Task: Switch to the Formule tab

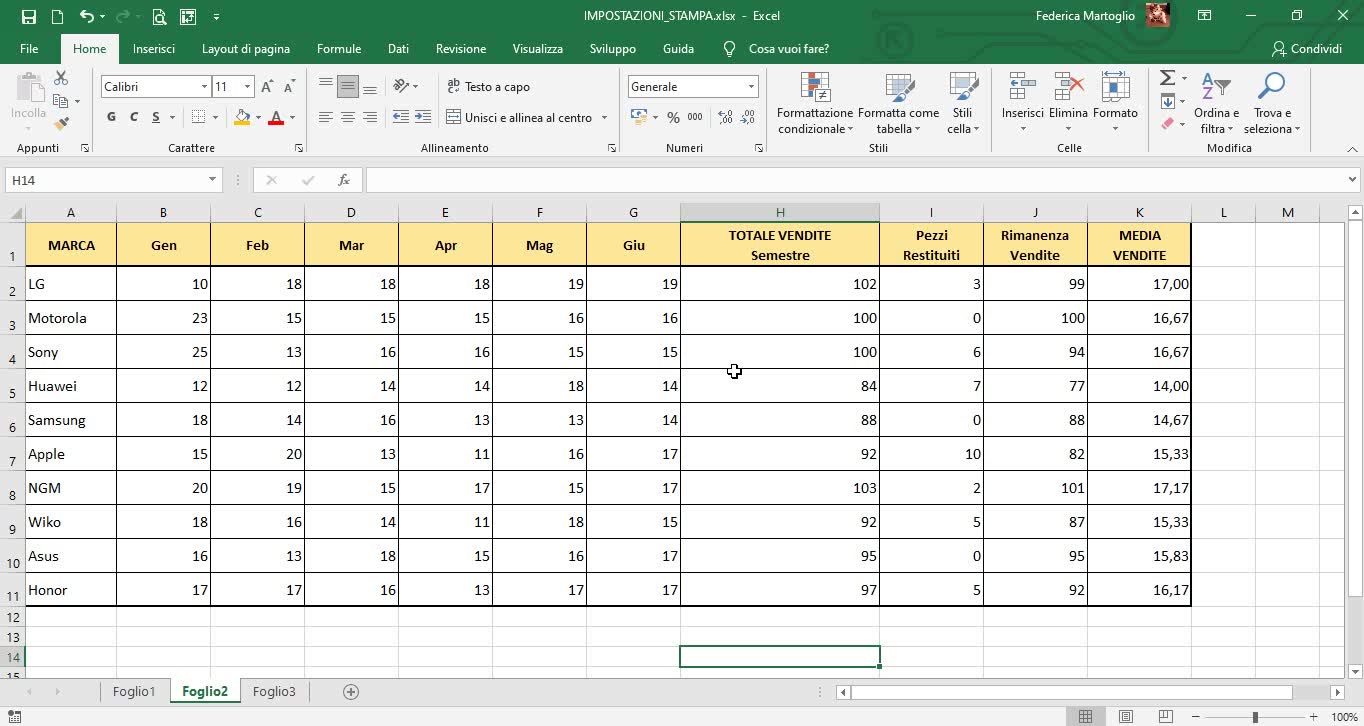Action: pos(339,48)
